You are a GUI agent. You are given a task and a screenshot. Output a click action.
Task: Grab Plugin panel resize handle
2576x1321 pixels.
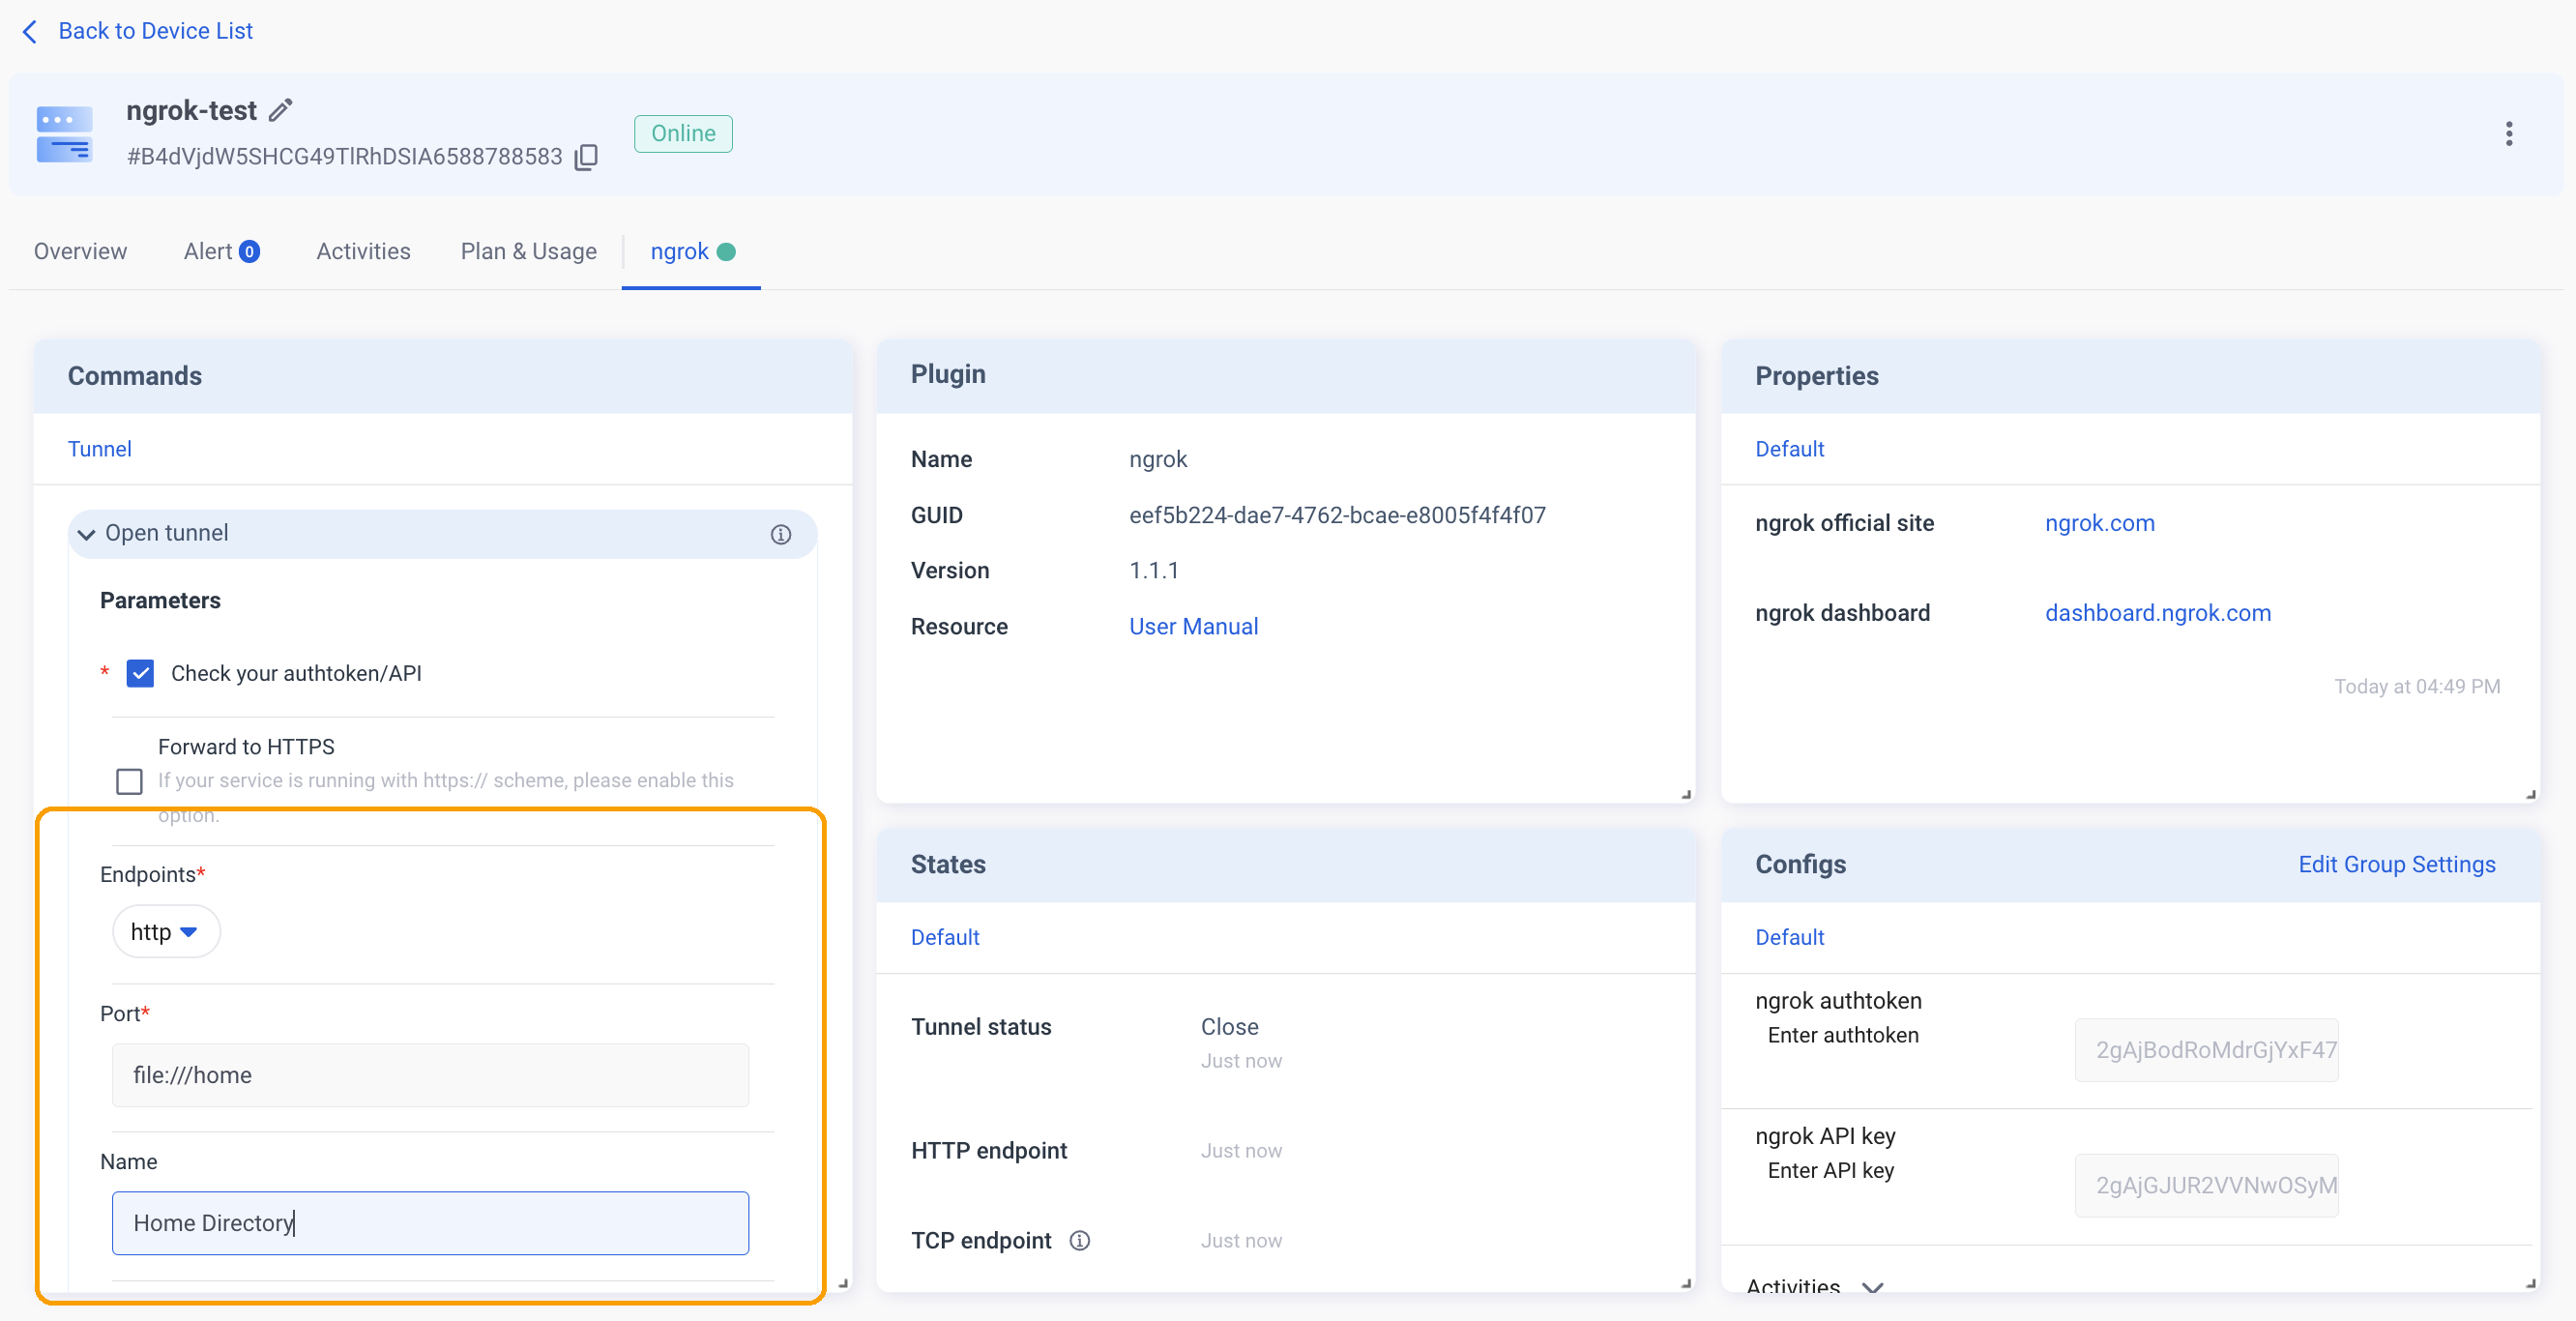1686,794
